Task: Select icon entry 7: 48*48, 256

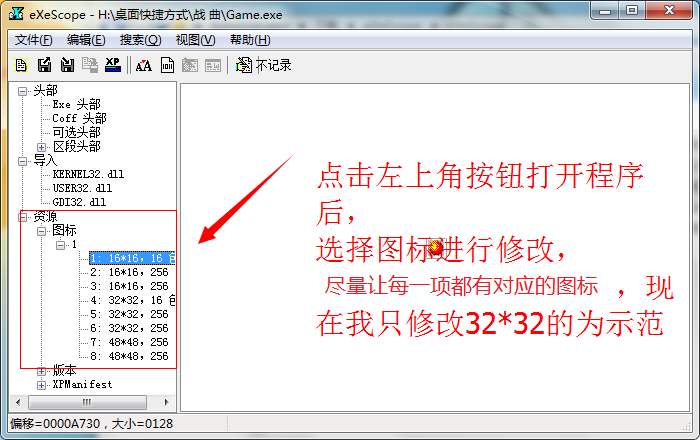Action: (x=129, y=342)
